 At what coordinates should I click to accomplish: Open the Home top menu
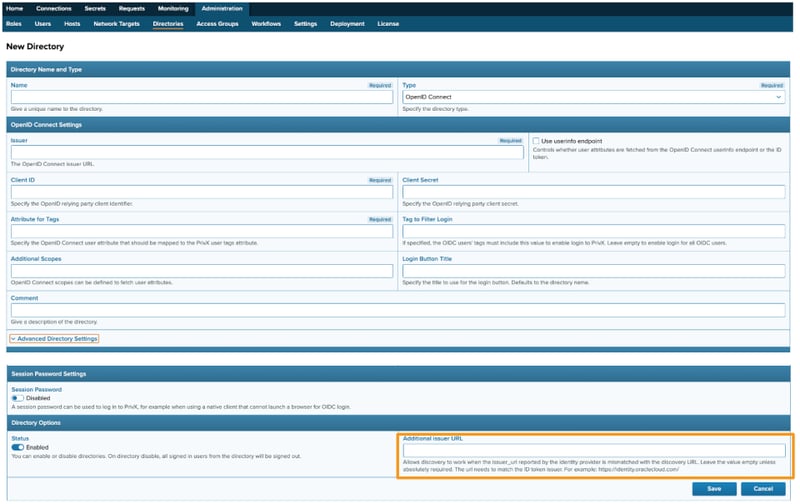(x=14, y=8)
